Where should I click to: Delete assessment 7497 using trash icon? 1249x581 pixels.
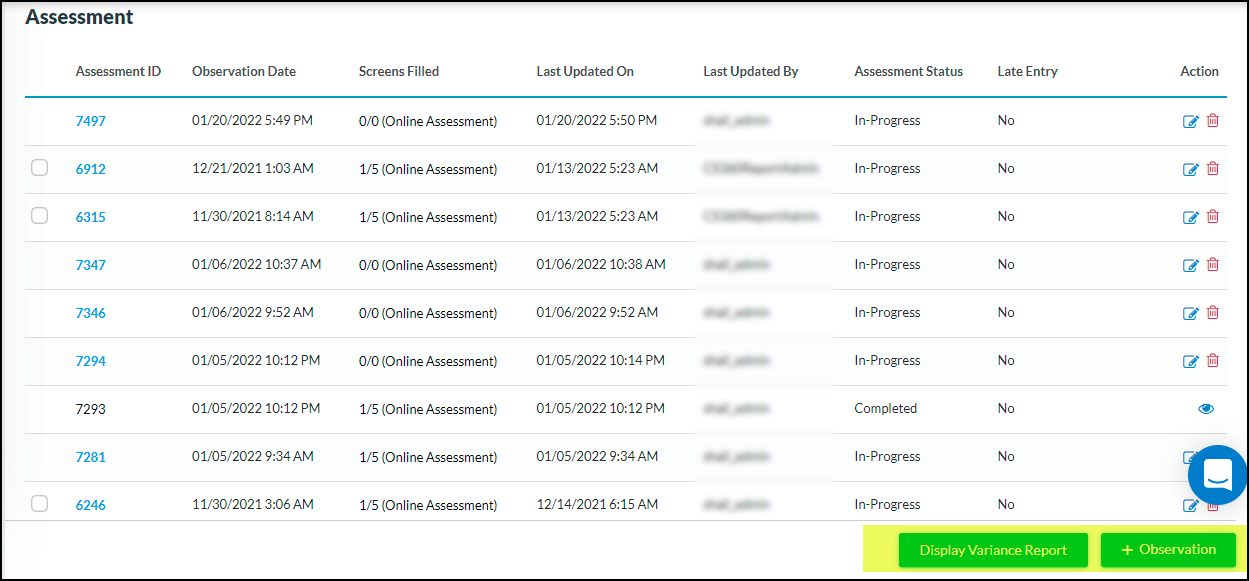click(1213, 121)
